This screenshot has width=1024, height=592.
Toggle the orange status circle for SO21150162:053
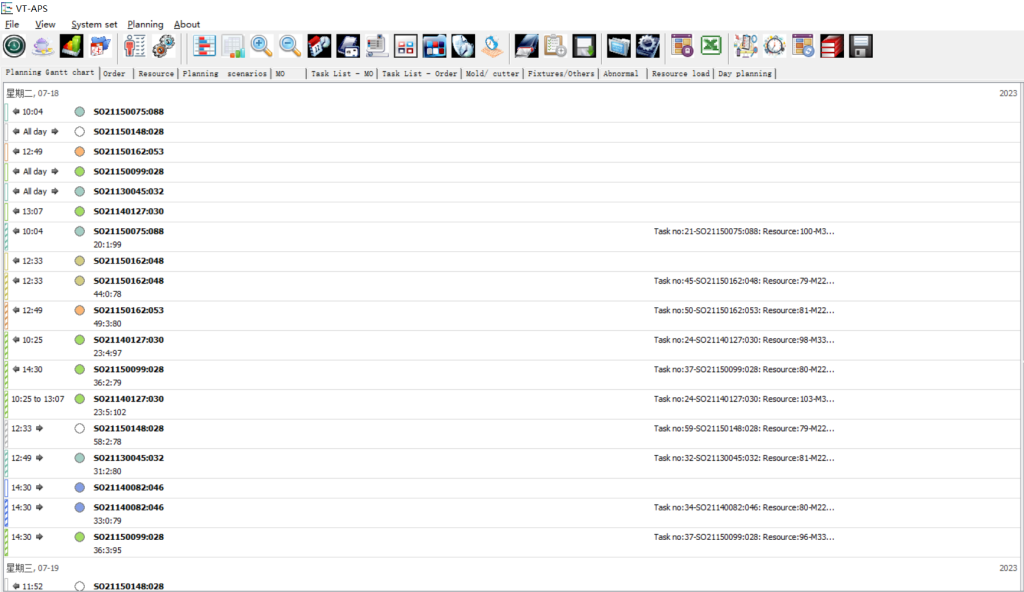80,151
